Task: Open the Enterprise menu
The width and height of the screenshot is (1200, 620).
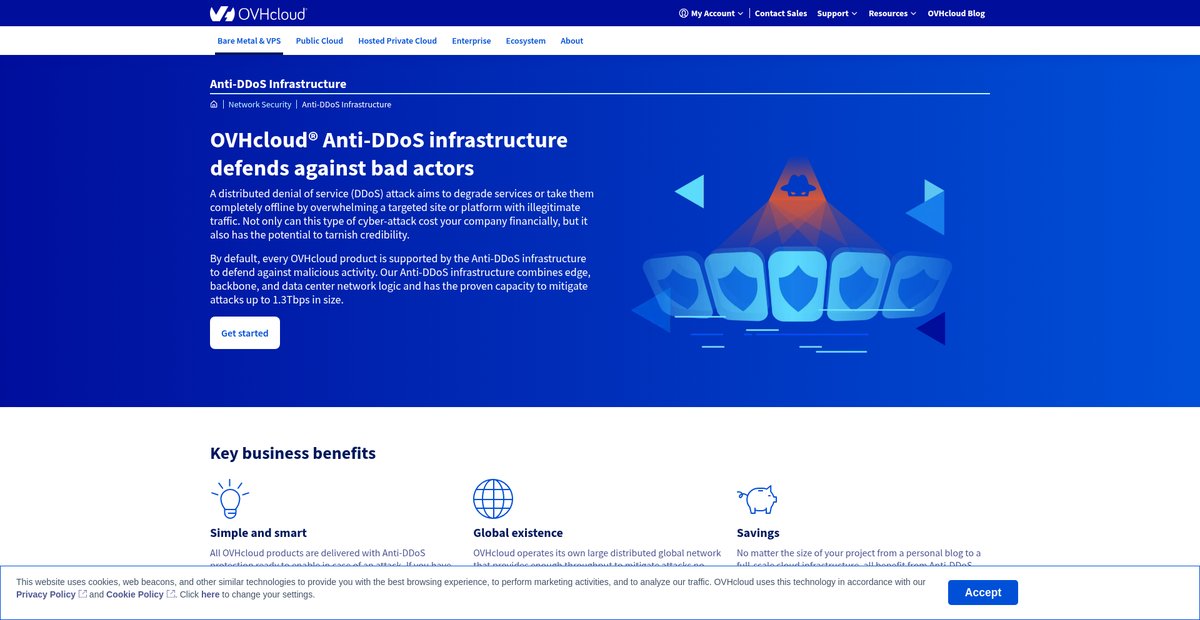Action: point(471,41)
